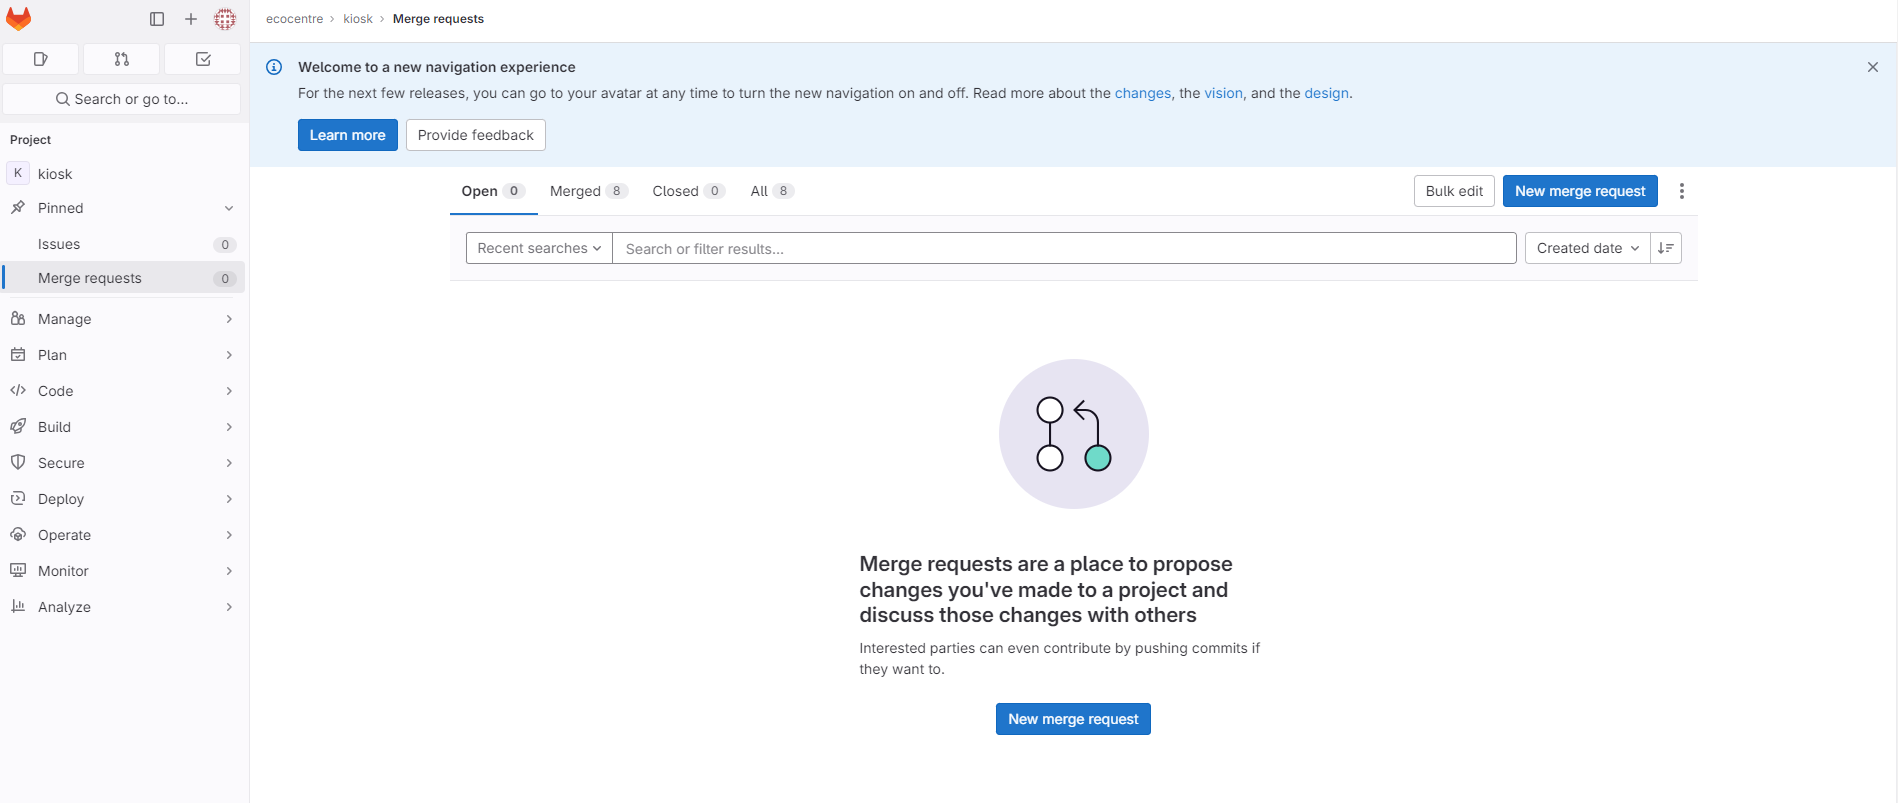Screen dimensions: 1898x803
Task: Open the create new plus menu
Action: click(x=191, y=19)
